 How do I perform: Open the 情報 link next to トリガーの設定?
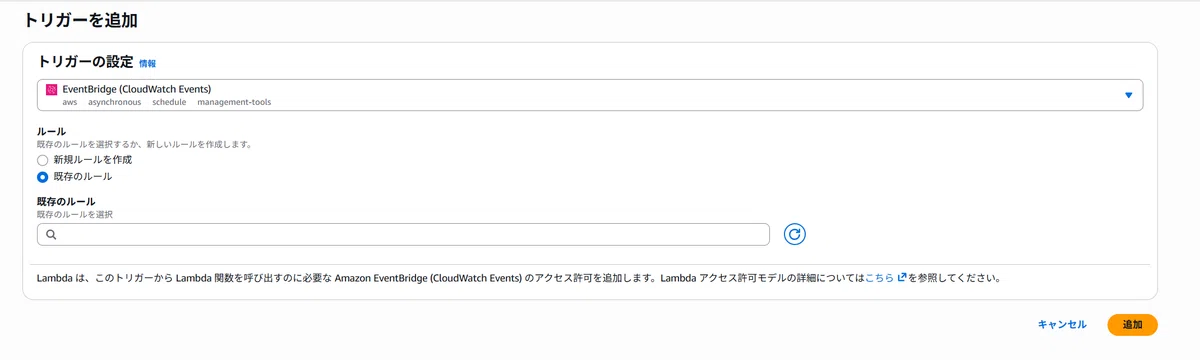(x=148, y=63)
